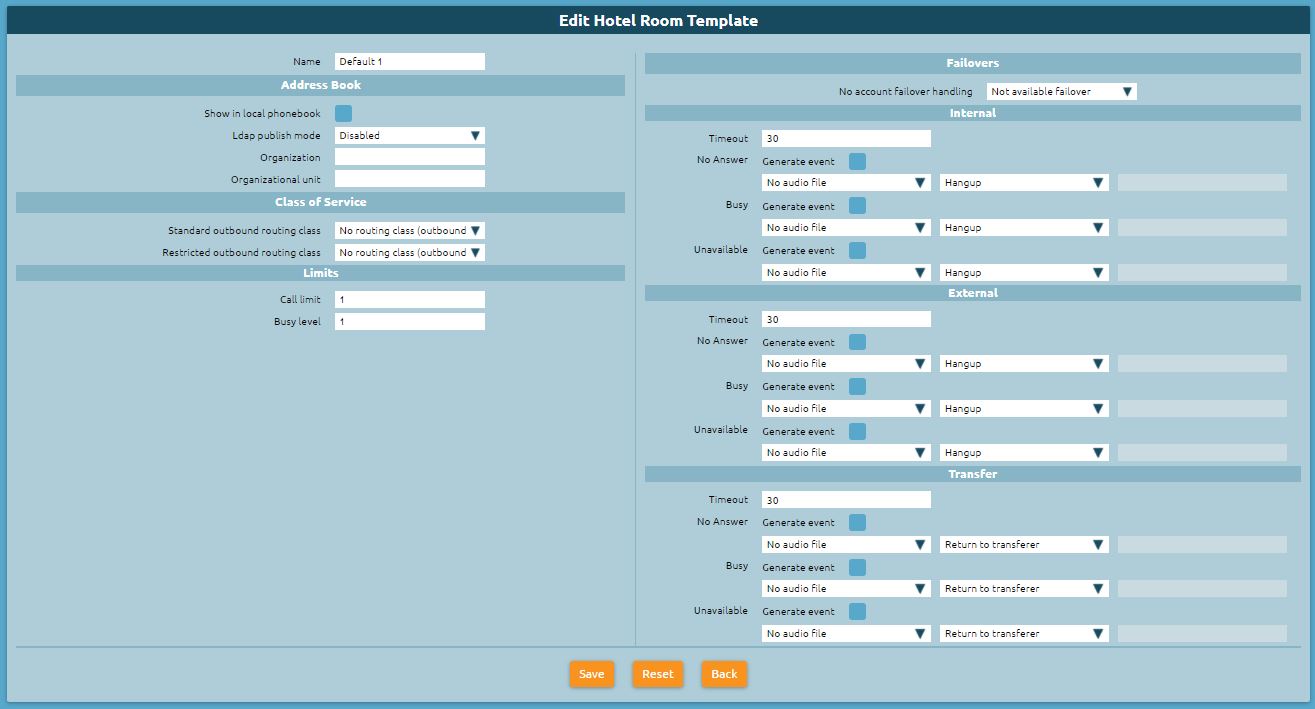This screenshot has height=709, width=1315.
Task: Enable Generate event for Transfer No Answer
Action: pos(857,522)
